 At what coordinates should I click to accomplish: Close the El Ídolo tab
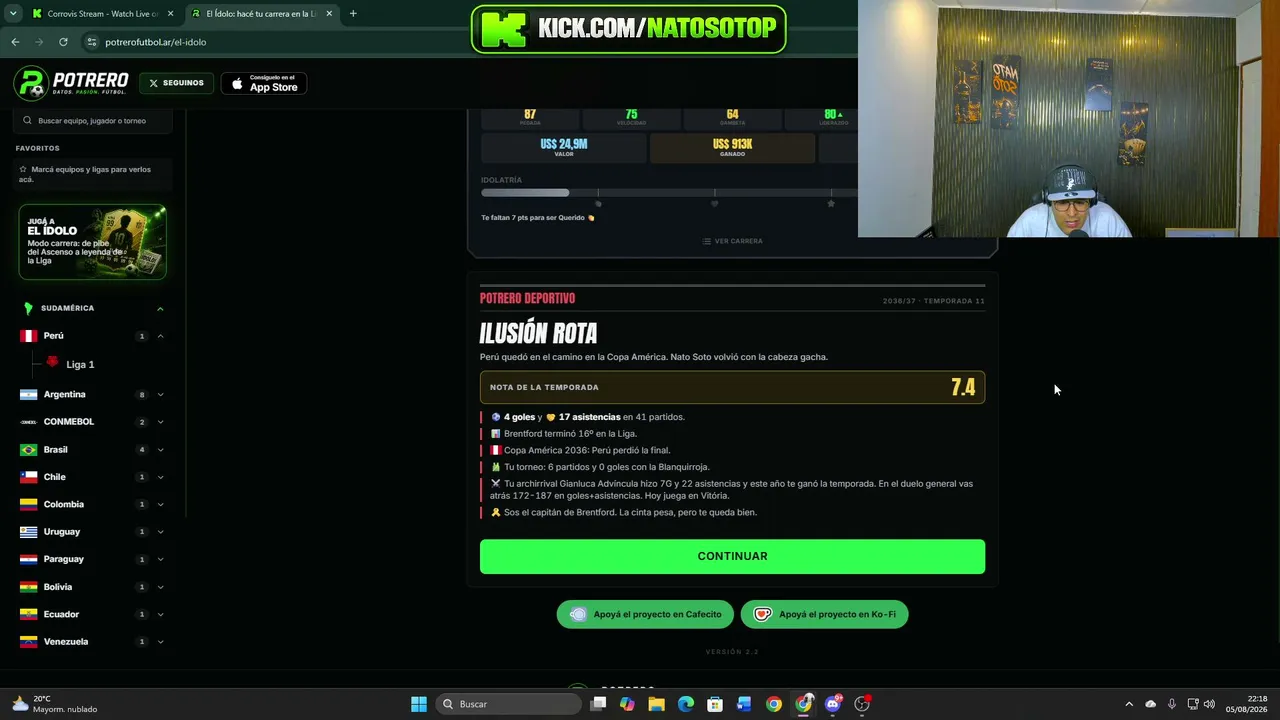point(331,14)
